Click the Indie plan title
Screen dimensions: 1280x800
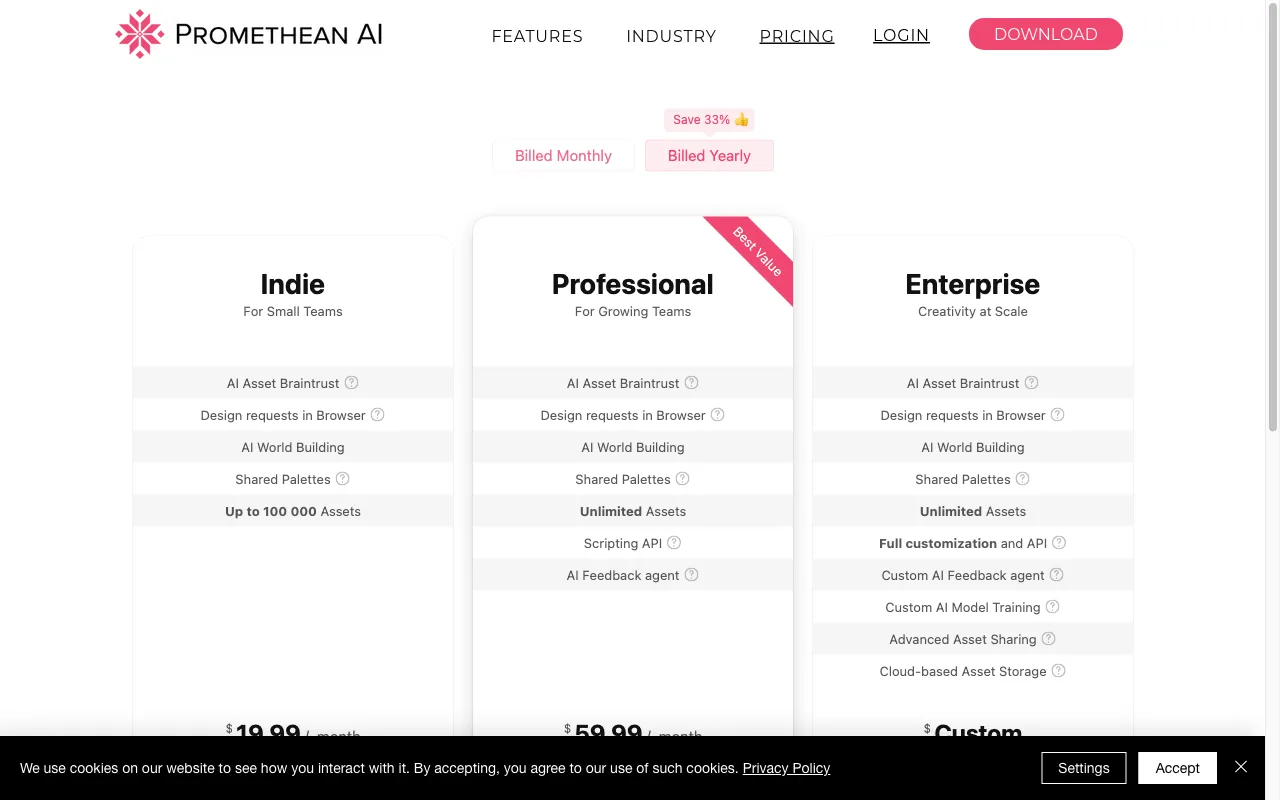click(x=293, y=284)
